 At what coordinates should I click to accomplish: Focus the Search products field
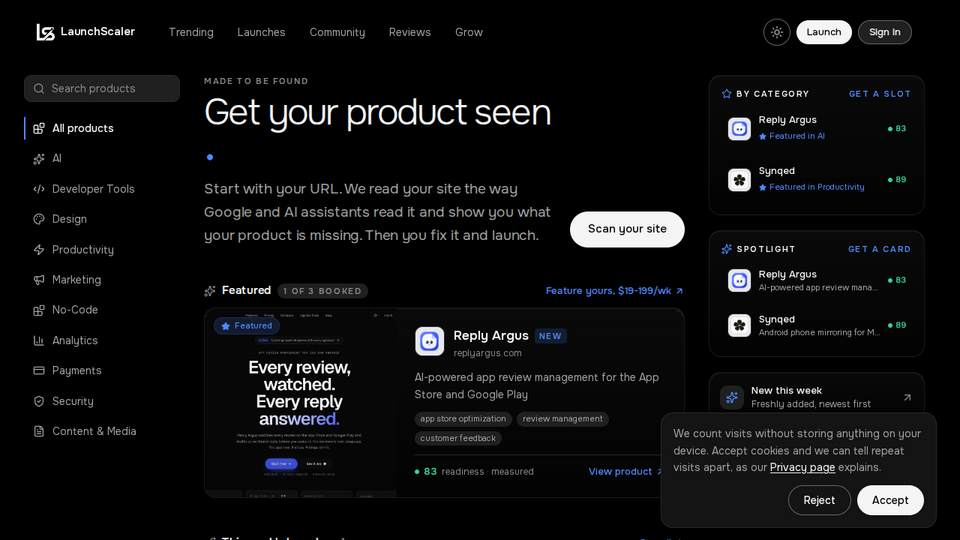coord(102,89)
